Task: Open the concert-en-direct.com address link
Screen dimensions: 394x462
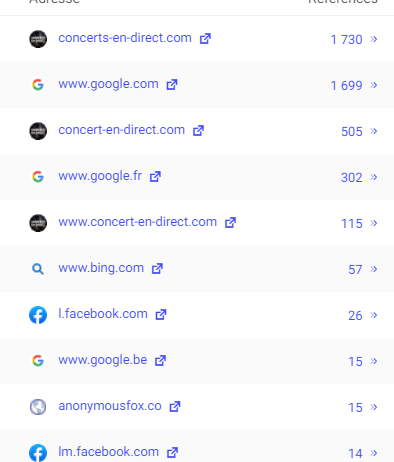Action: 122,130
